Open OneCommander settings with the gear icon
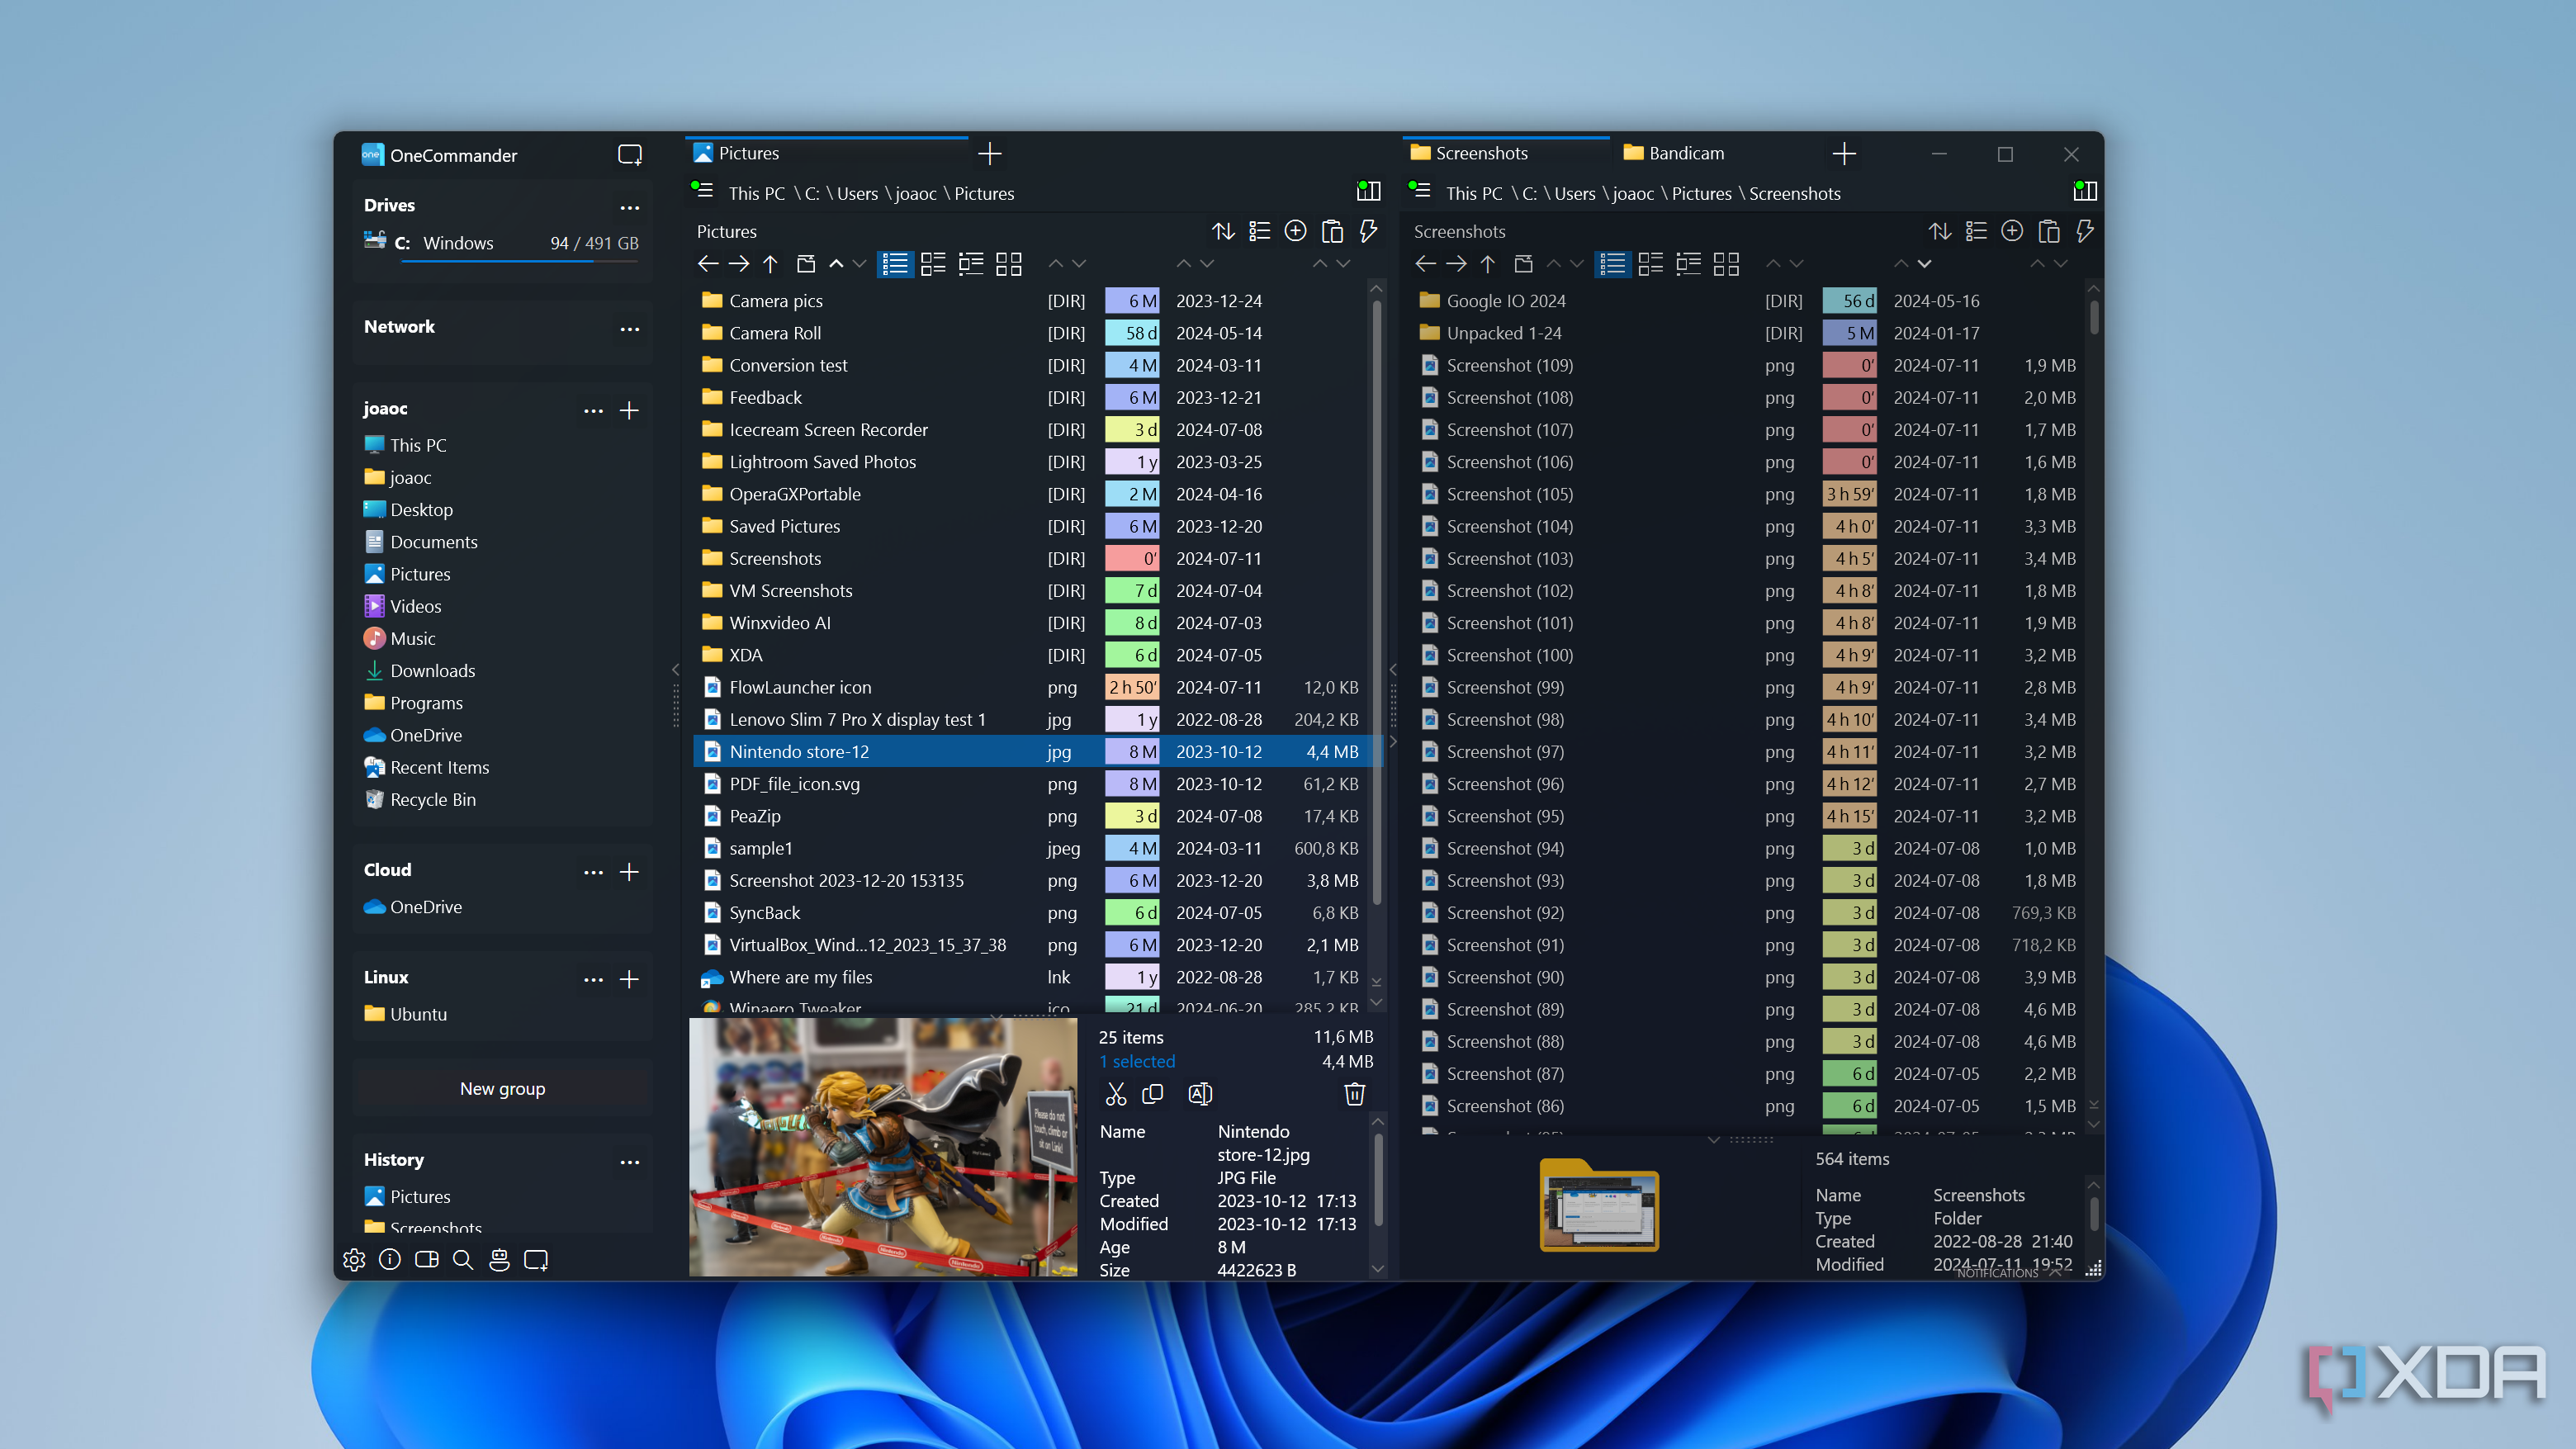The image size is (2576, 1449). tap(354, 1260)
